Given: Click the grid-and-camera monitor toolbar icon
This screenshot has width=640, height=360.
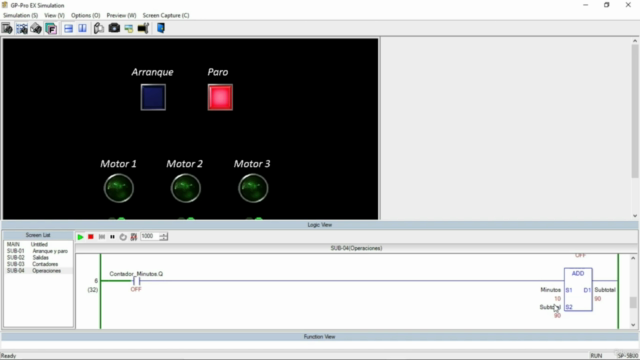Looking at the screenshot, I should 22,29.
